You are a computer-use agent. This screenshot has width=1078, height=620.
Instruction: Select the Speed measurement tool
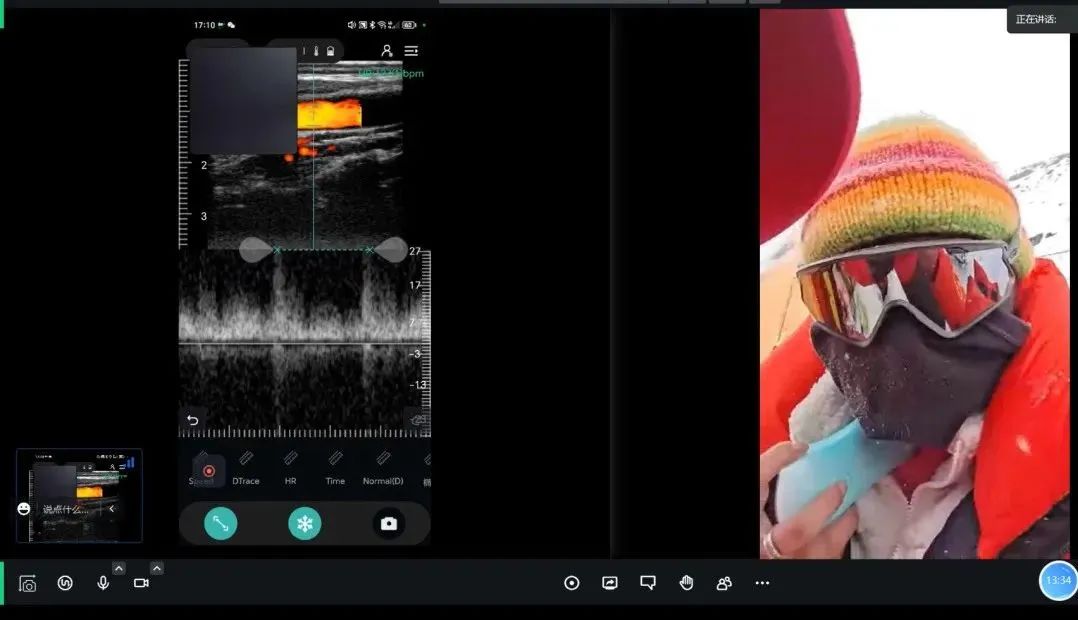click(201, 469)
